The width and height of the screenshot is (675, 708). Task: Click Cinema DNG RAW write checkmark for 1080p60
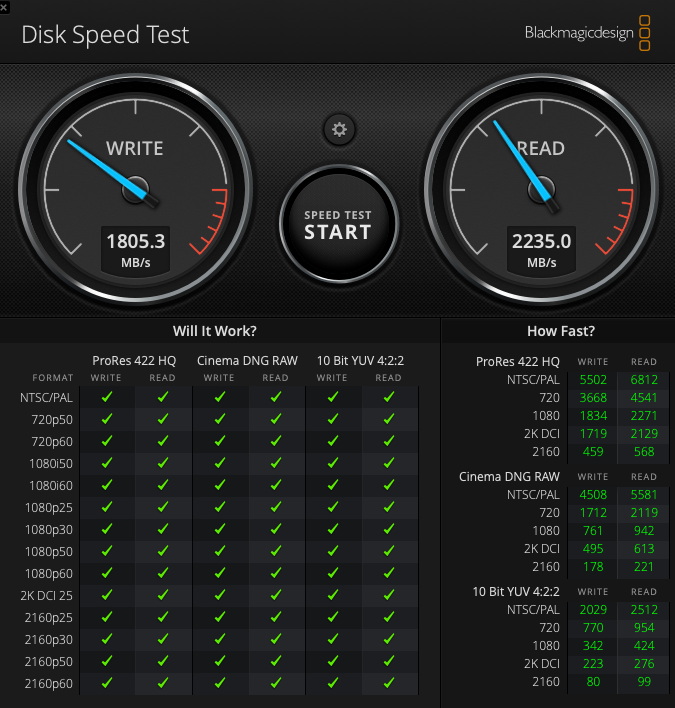[220, 573]
